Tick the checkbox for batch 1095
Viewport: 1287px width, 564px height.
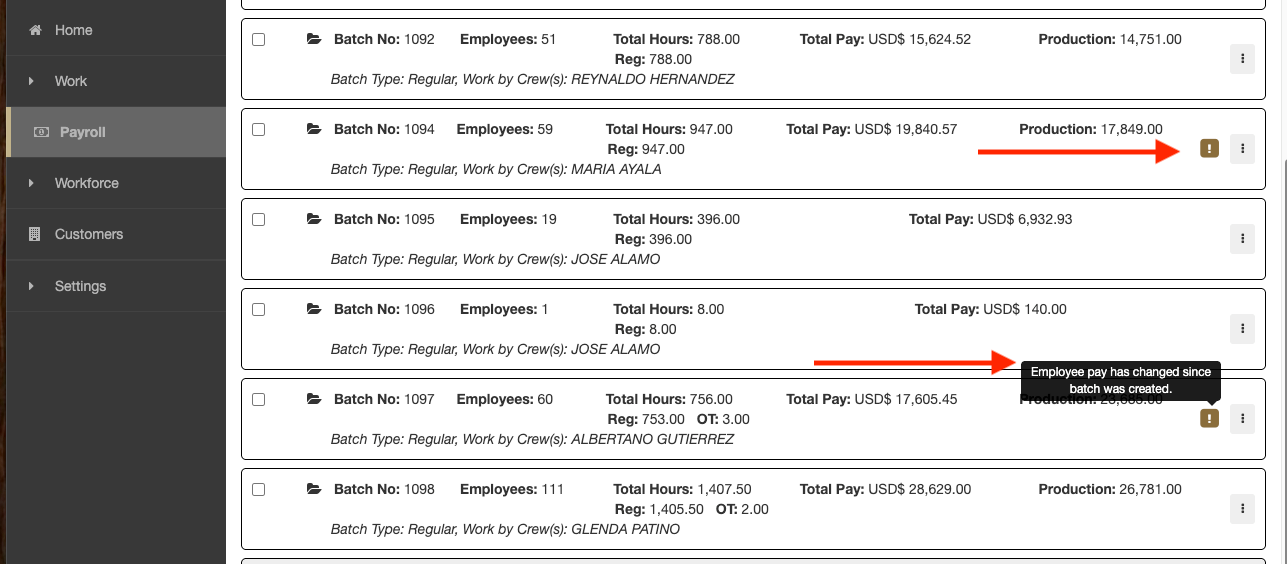tap(259, 220)
